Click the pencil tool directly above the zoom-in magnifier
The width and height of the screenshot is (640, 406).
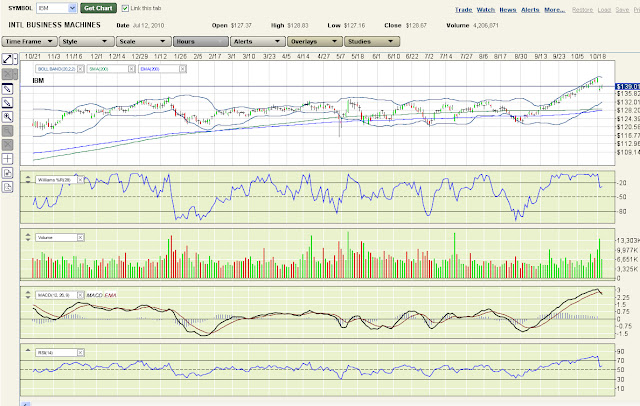(x=7, y=103)
